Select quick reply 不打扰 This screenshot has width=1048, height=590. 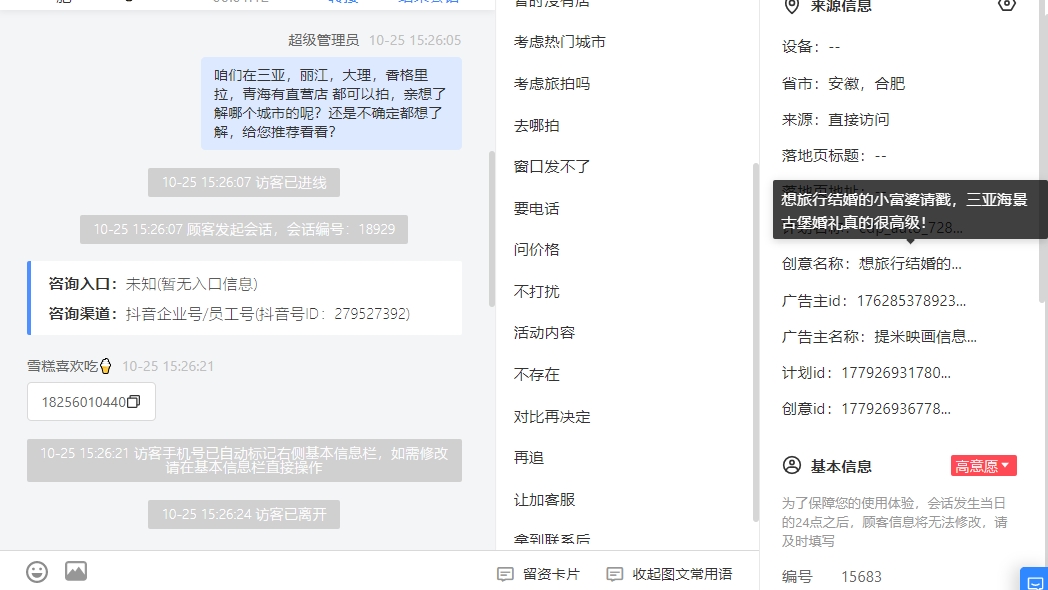coord(536,291)
